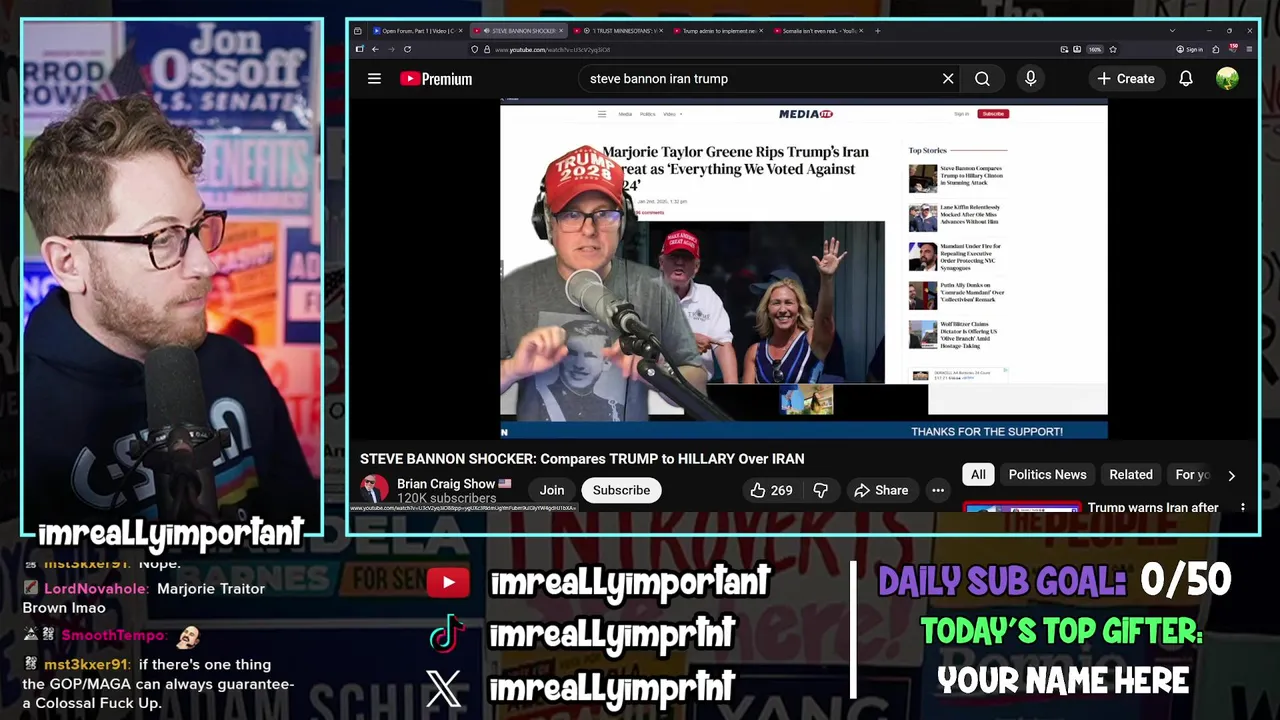The width and height of the screenshot is (1280, 720).
Task: Join the Brian Craig Show channel
Action: pyautogui.click(x=552, y=490)
